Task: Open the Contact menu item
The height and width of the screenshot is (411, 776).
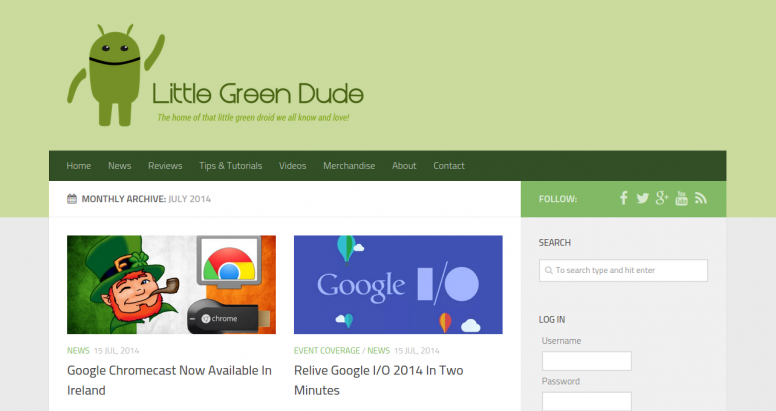Action: tap(449, 166)
